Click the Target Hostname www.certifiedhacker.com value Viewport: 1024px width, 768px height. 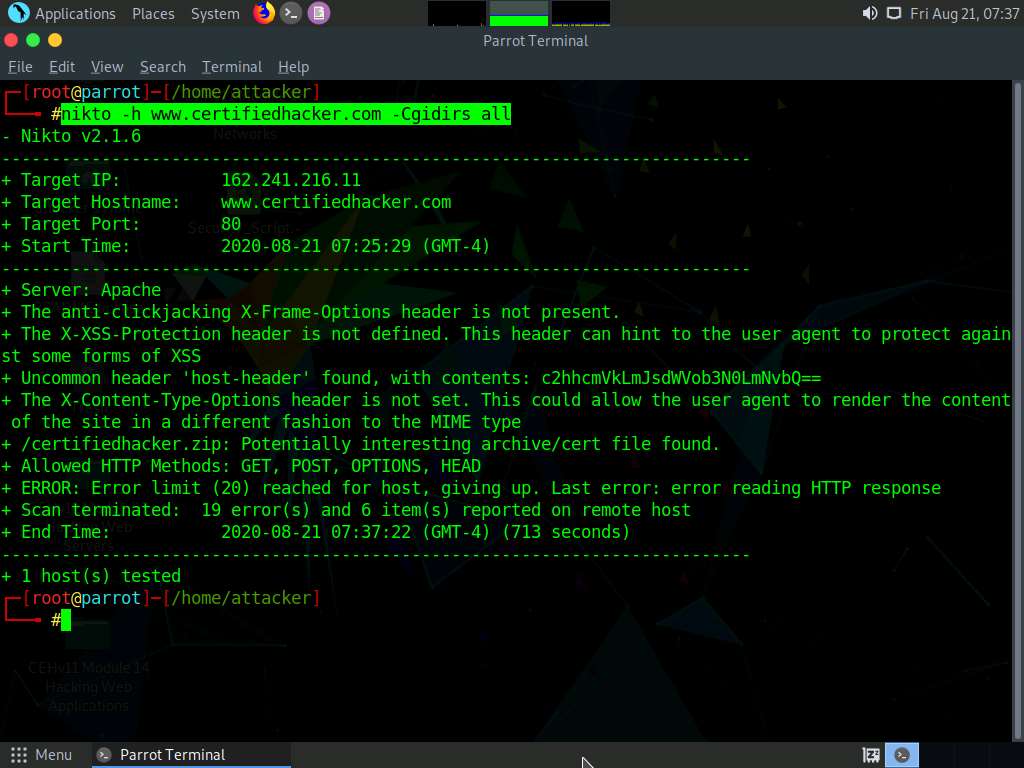[336, 202]
